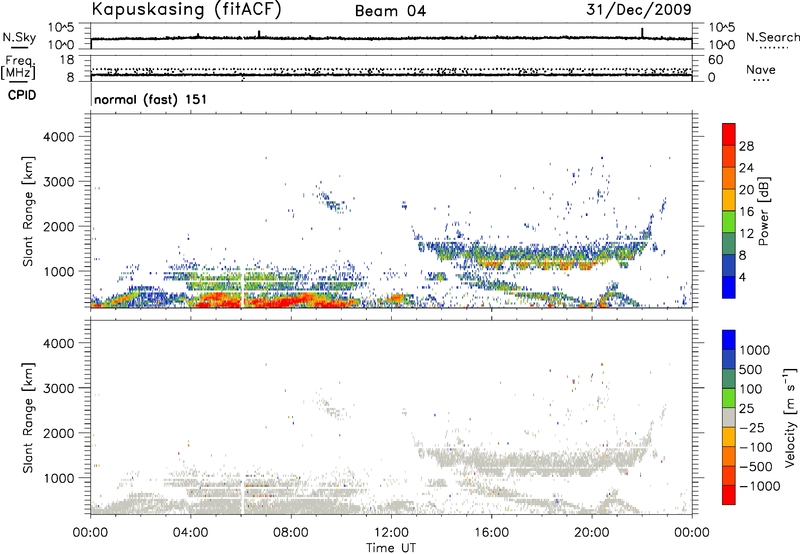Click the date '31/Dec/2009'
The image size is (800, 554).
coord(639,9)
